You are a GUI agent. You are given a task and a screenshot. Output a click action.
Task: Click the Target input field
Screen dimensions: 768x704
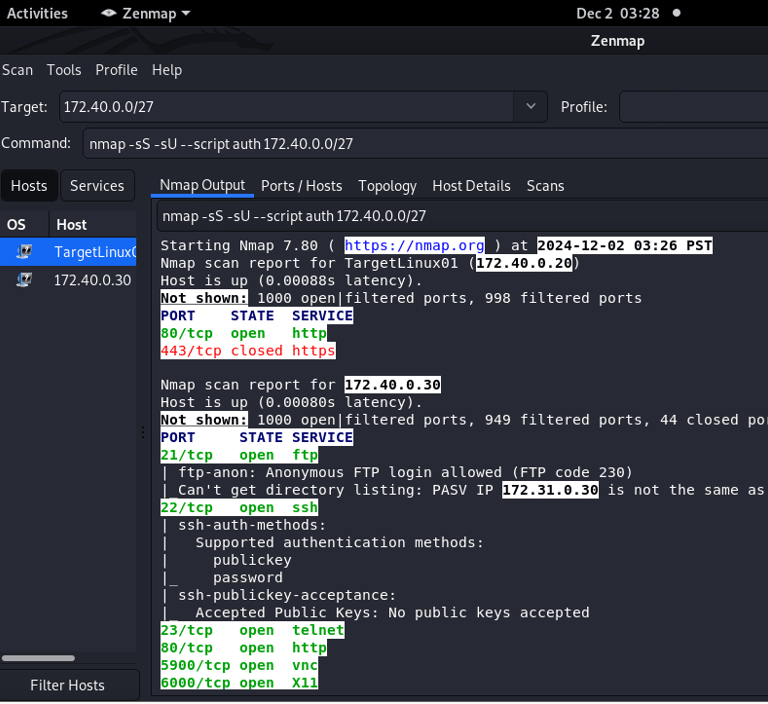287,106
